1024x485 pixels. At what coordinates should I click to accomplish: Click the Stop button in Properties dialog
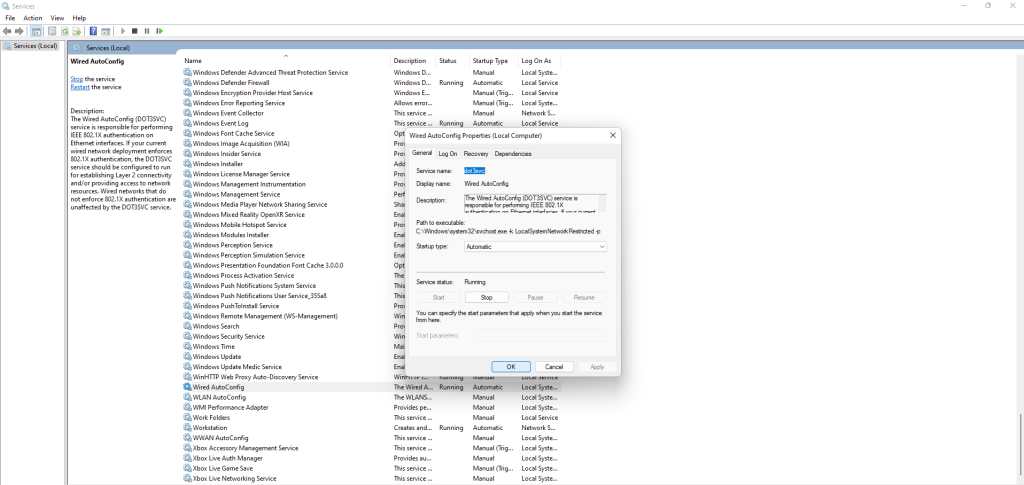coord(487,298)
